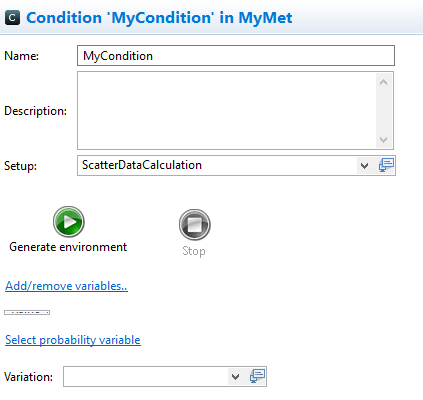Expand the Variation dropdown arrow
The image size is (423, 400).
point(235,377)
